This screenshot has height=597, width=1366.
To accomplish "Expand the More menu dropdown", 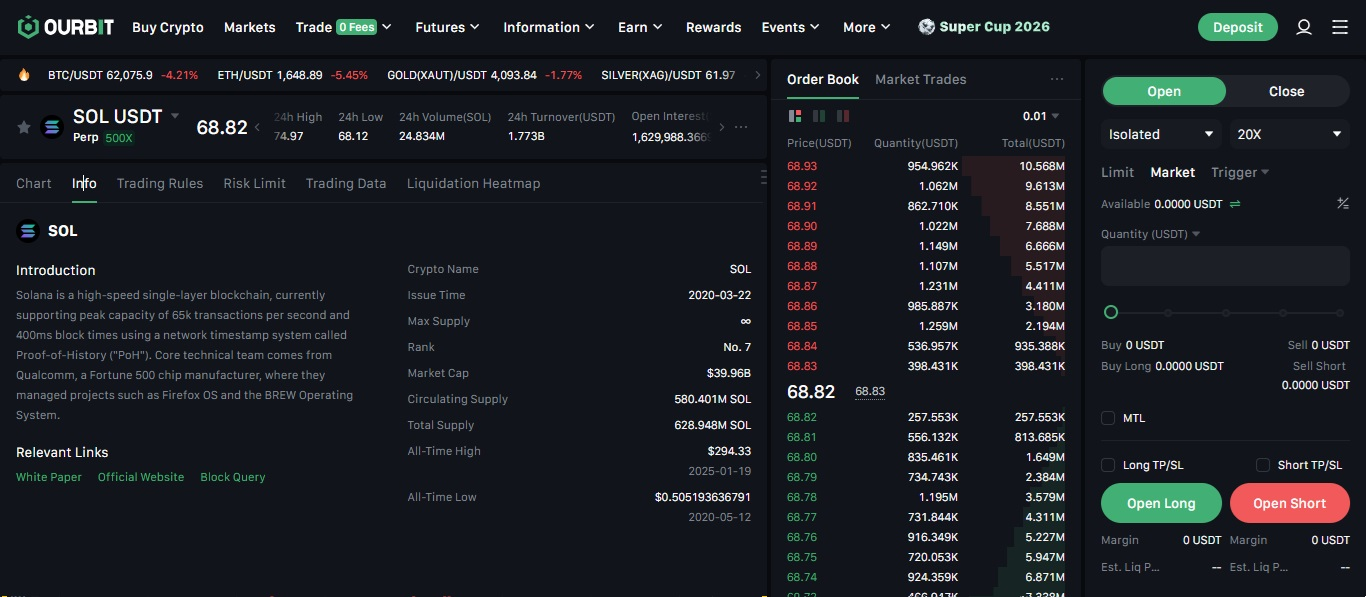I will 867,27.
